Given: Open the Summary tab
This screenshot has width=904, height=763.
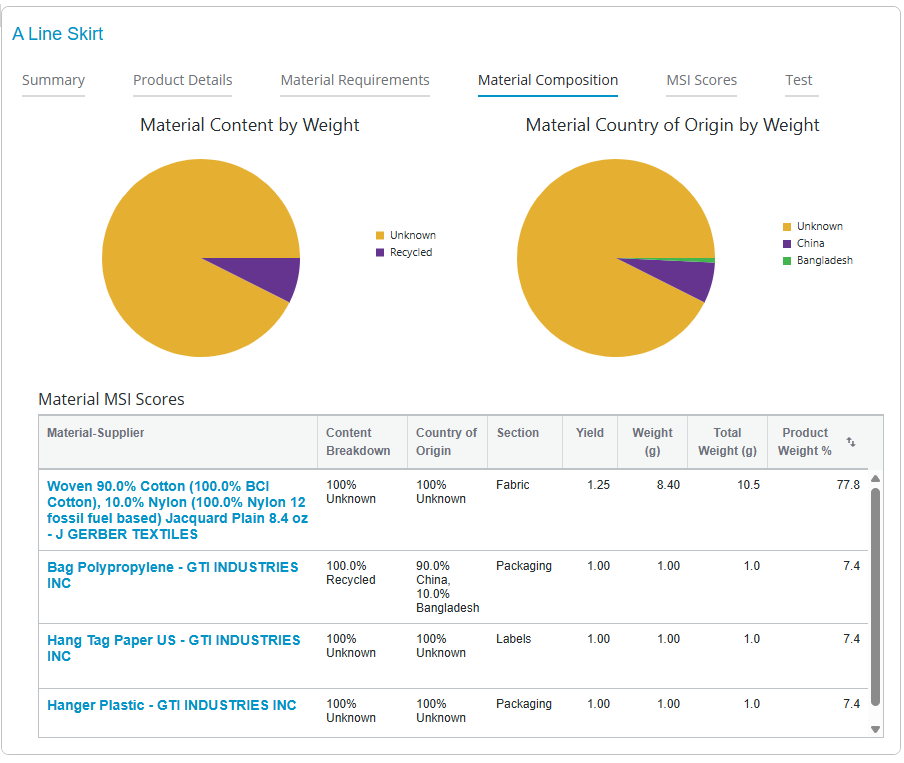Looking at the screenshot, I should point(53,80).
